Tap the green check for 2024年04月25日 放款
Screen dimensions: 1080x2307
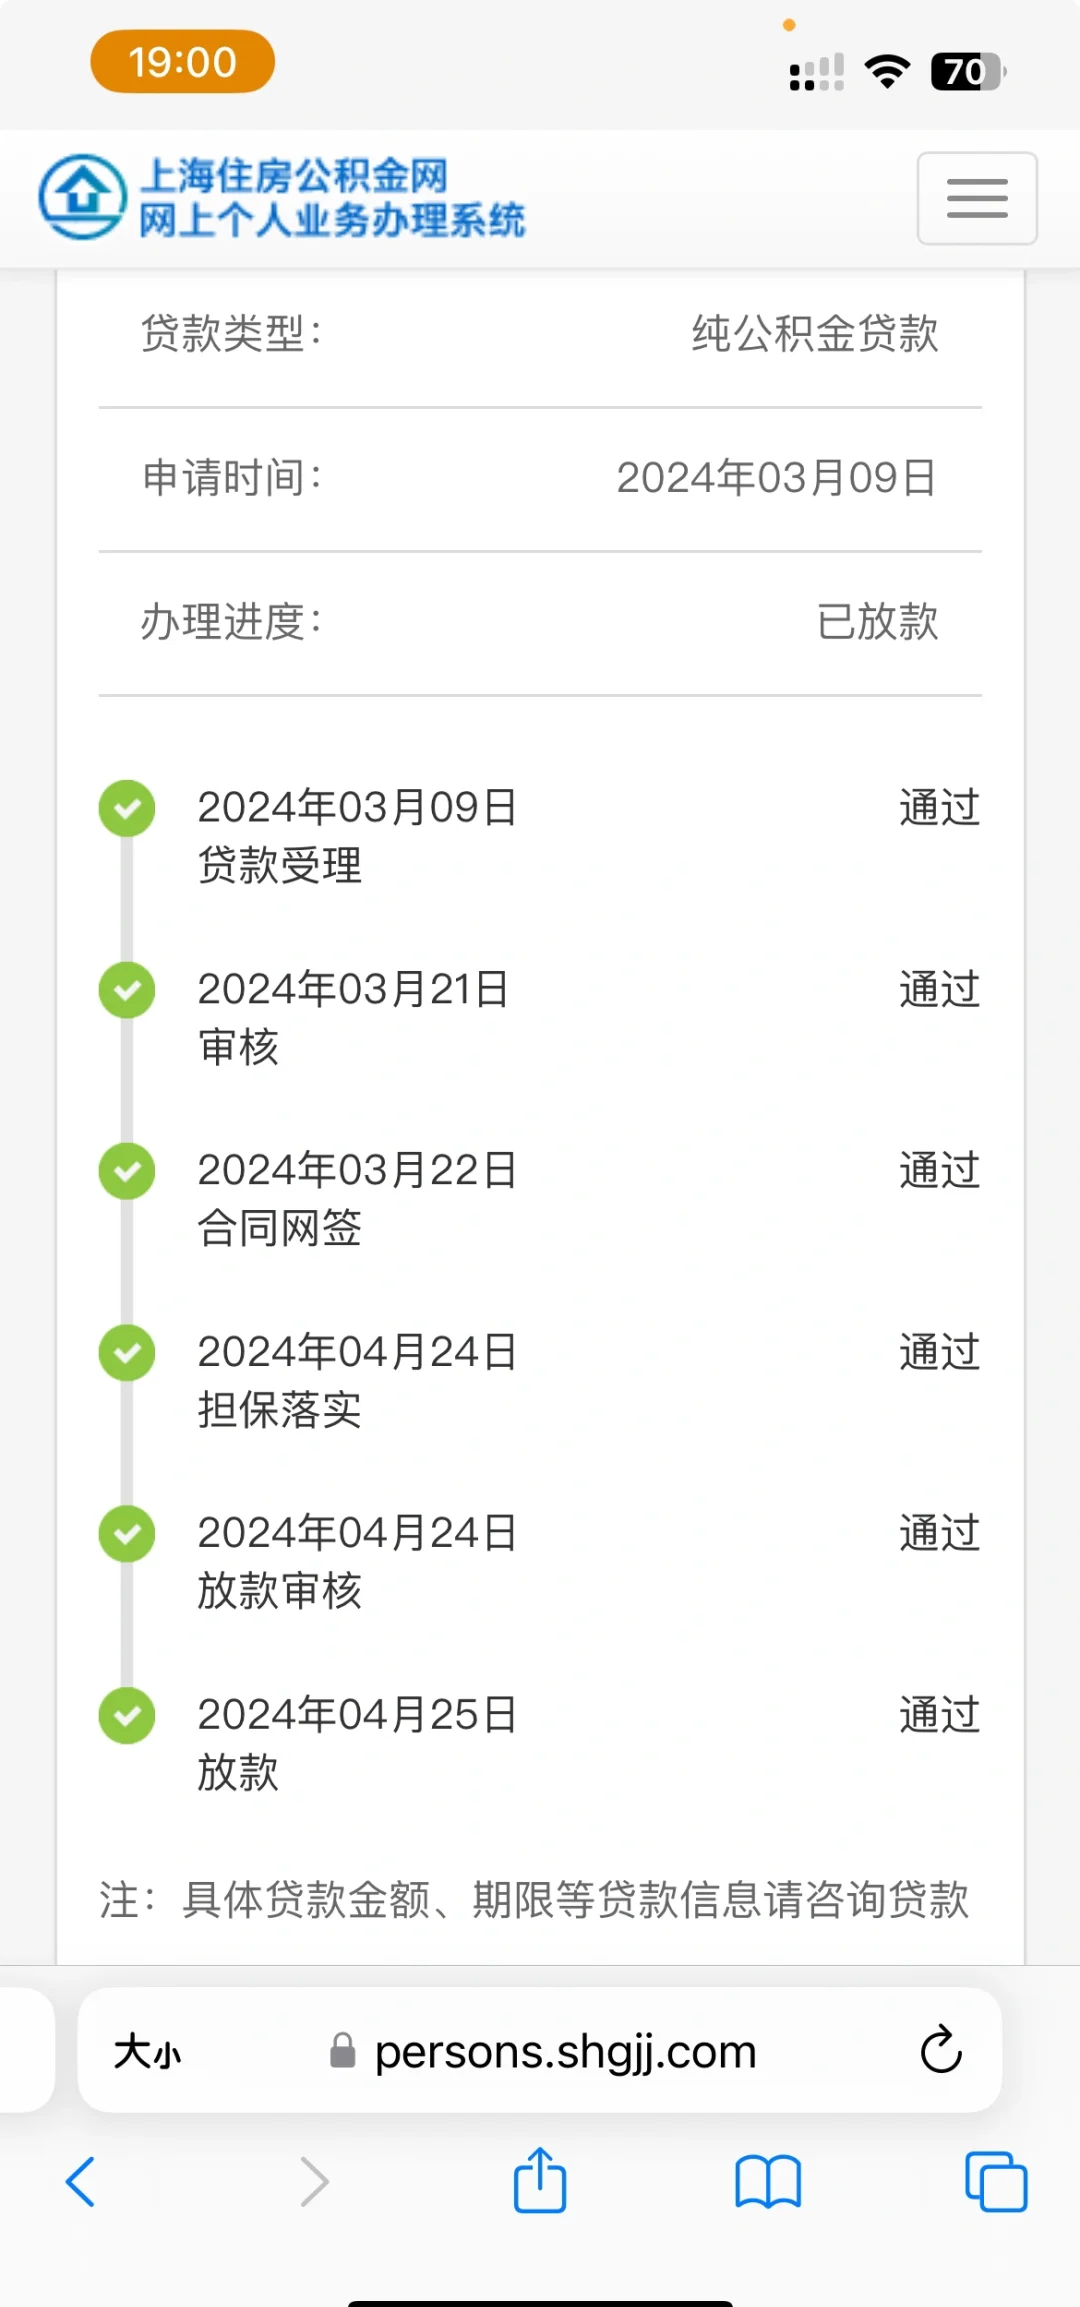(x=127, y=1716)
